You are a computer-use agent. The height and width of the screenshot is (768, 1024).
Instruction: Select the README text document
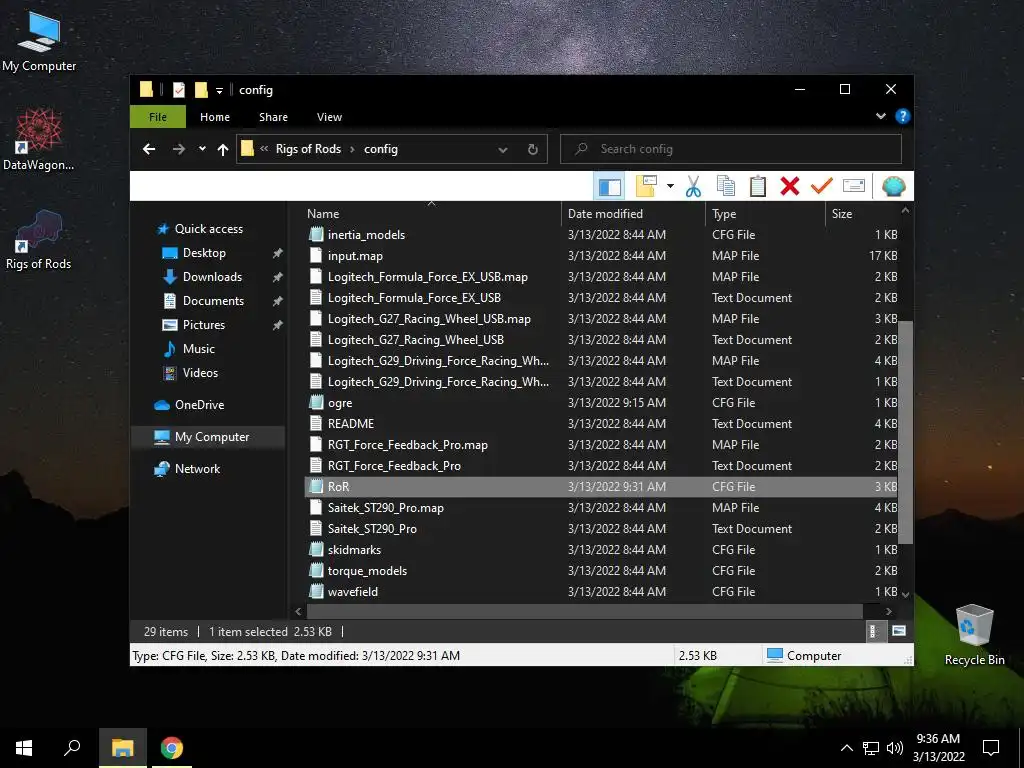pos(602,424)
